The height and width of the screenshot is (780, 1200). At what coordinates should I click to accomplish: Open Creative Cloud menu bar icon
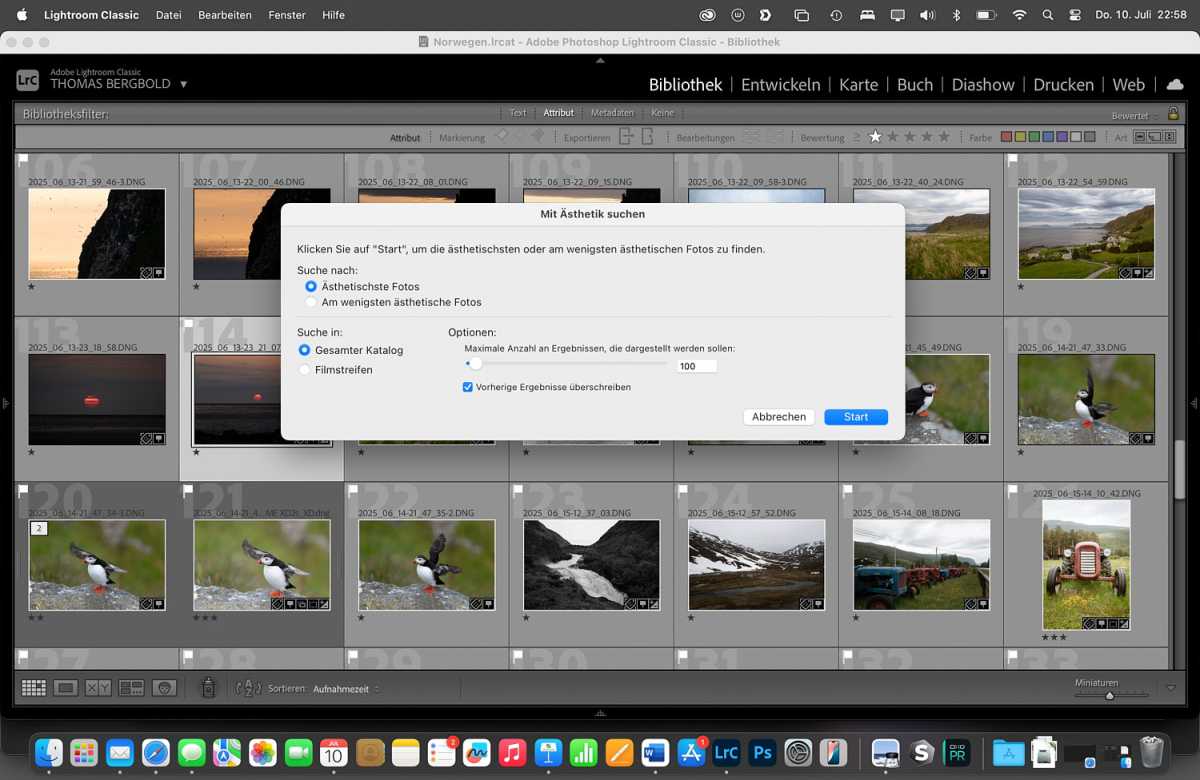click(707, 15)
